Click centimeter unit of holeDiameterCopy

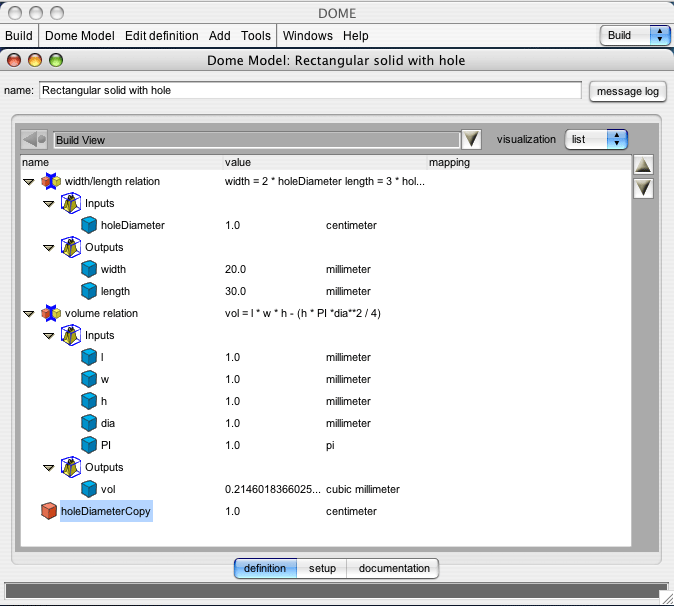(351, 511)
